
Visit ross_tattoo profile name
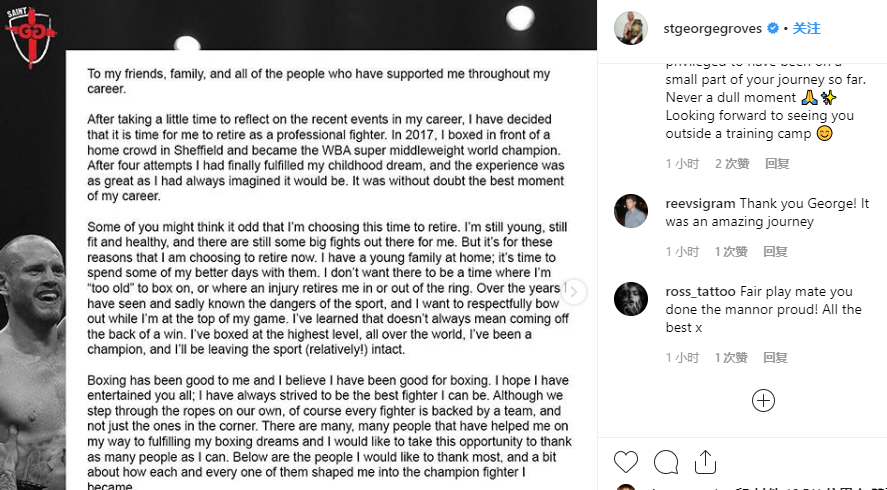701,291
